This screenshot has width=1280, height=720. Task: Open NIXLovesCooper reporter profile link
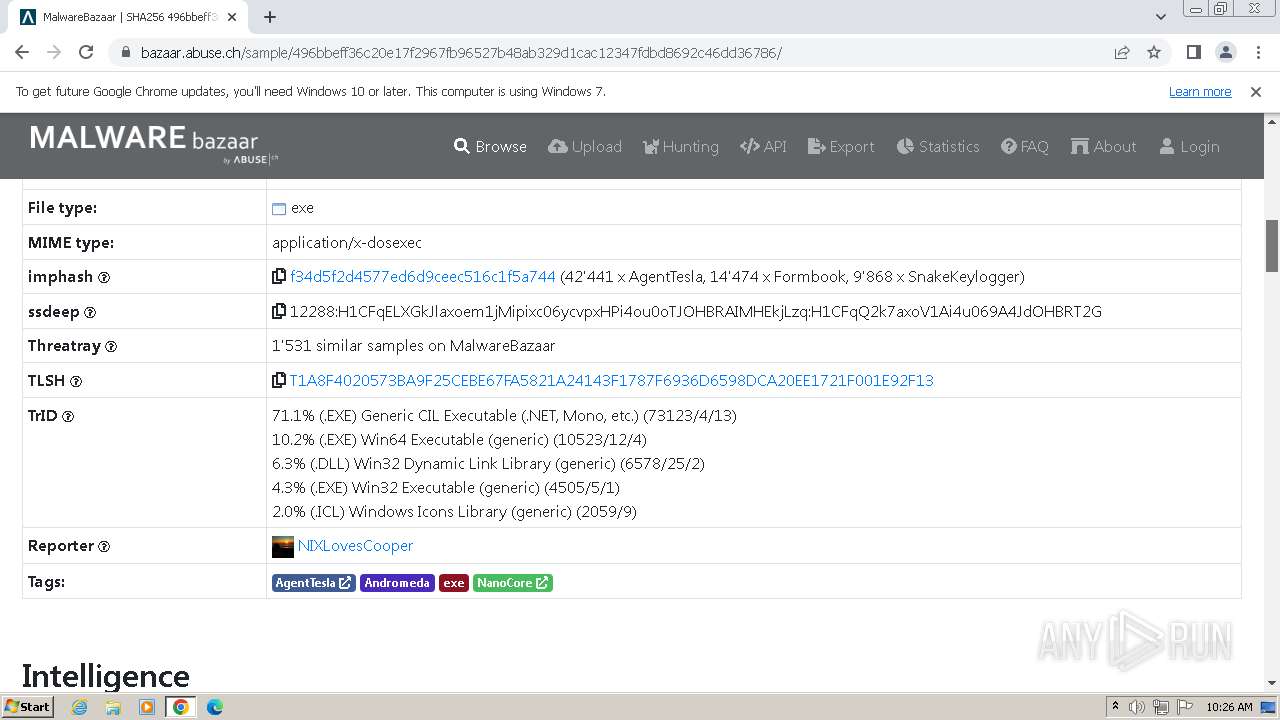(355, 546)
